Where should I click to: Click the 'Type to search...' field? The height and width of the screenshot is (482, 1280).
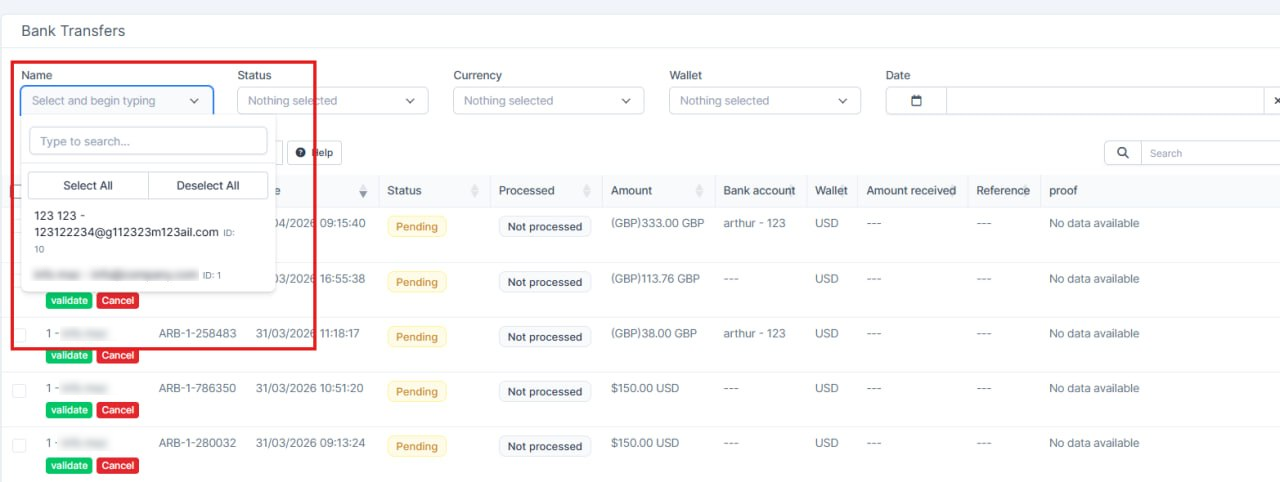point(148,141)
